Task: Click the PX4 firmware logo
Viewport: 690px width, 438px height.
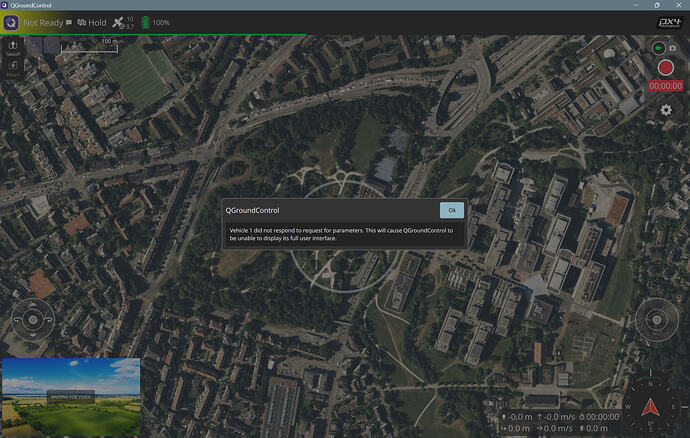Action: 669,22
